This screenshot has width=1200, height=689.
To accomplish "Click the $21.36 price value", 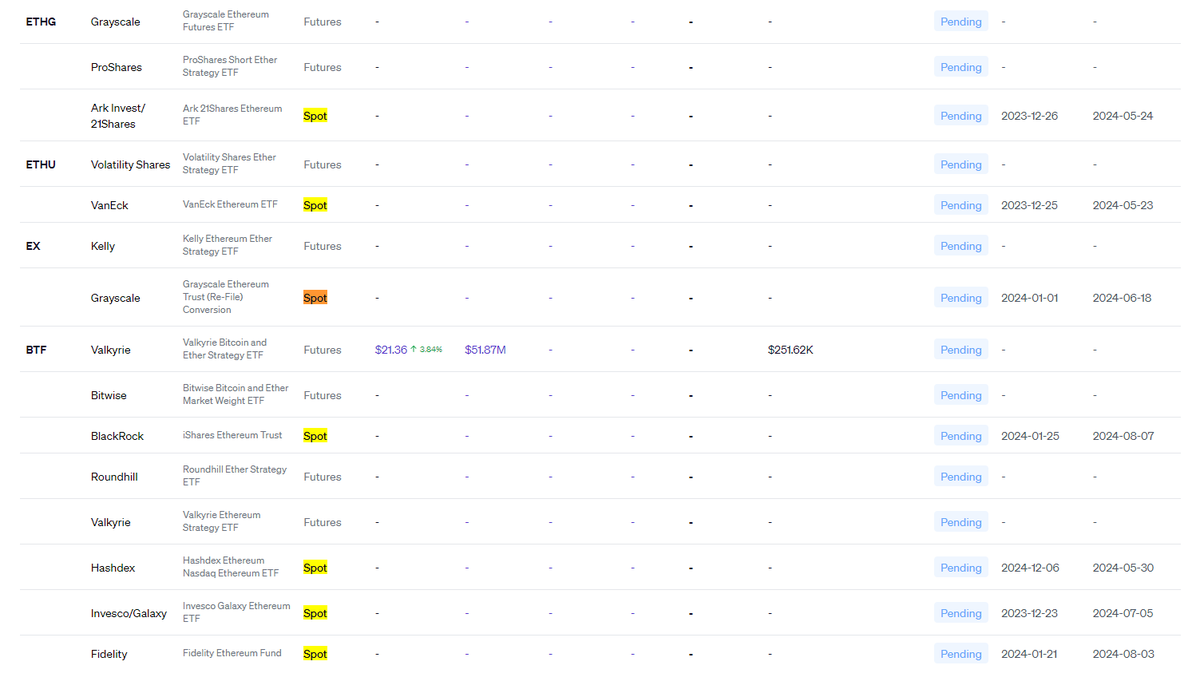I will coord(391,349).
